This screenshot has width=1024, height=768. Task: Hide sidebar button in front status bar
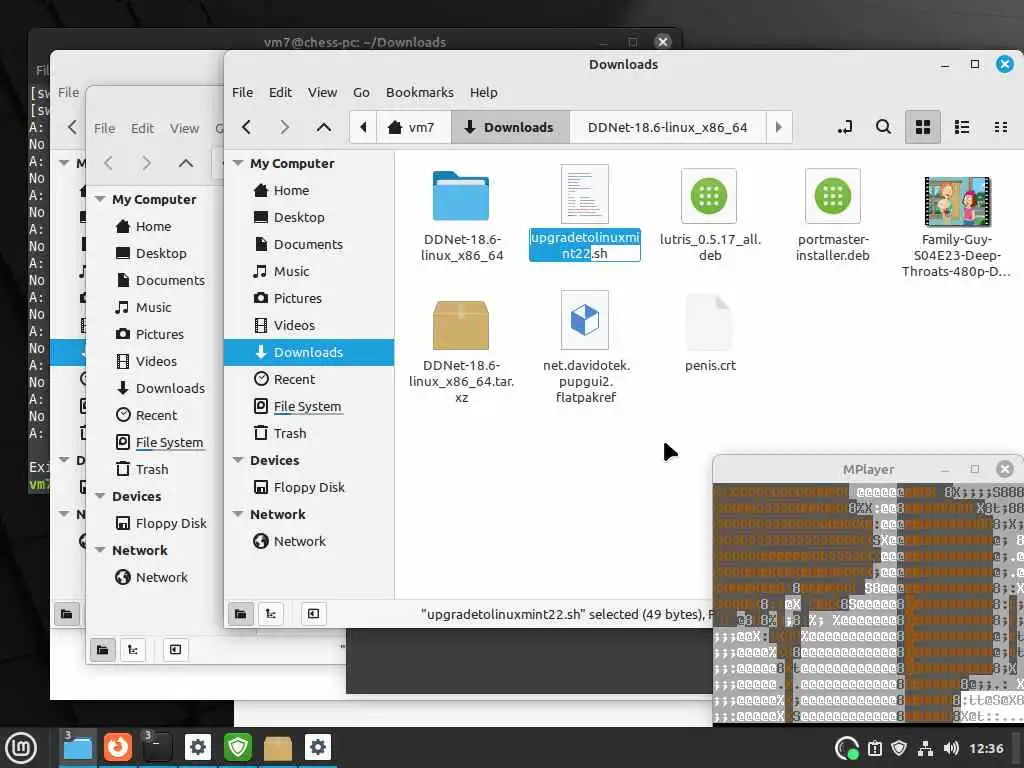click(x=313, y=614)
